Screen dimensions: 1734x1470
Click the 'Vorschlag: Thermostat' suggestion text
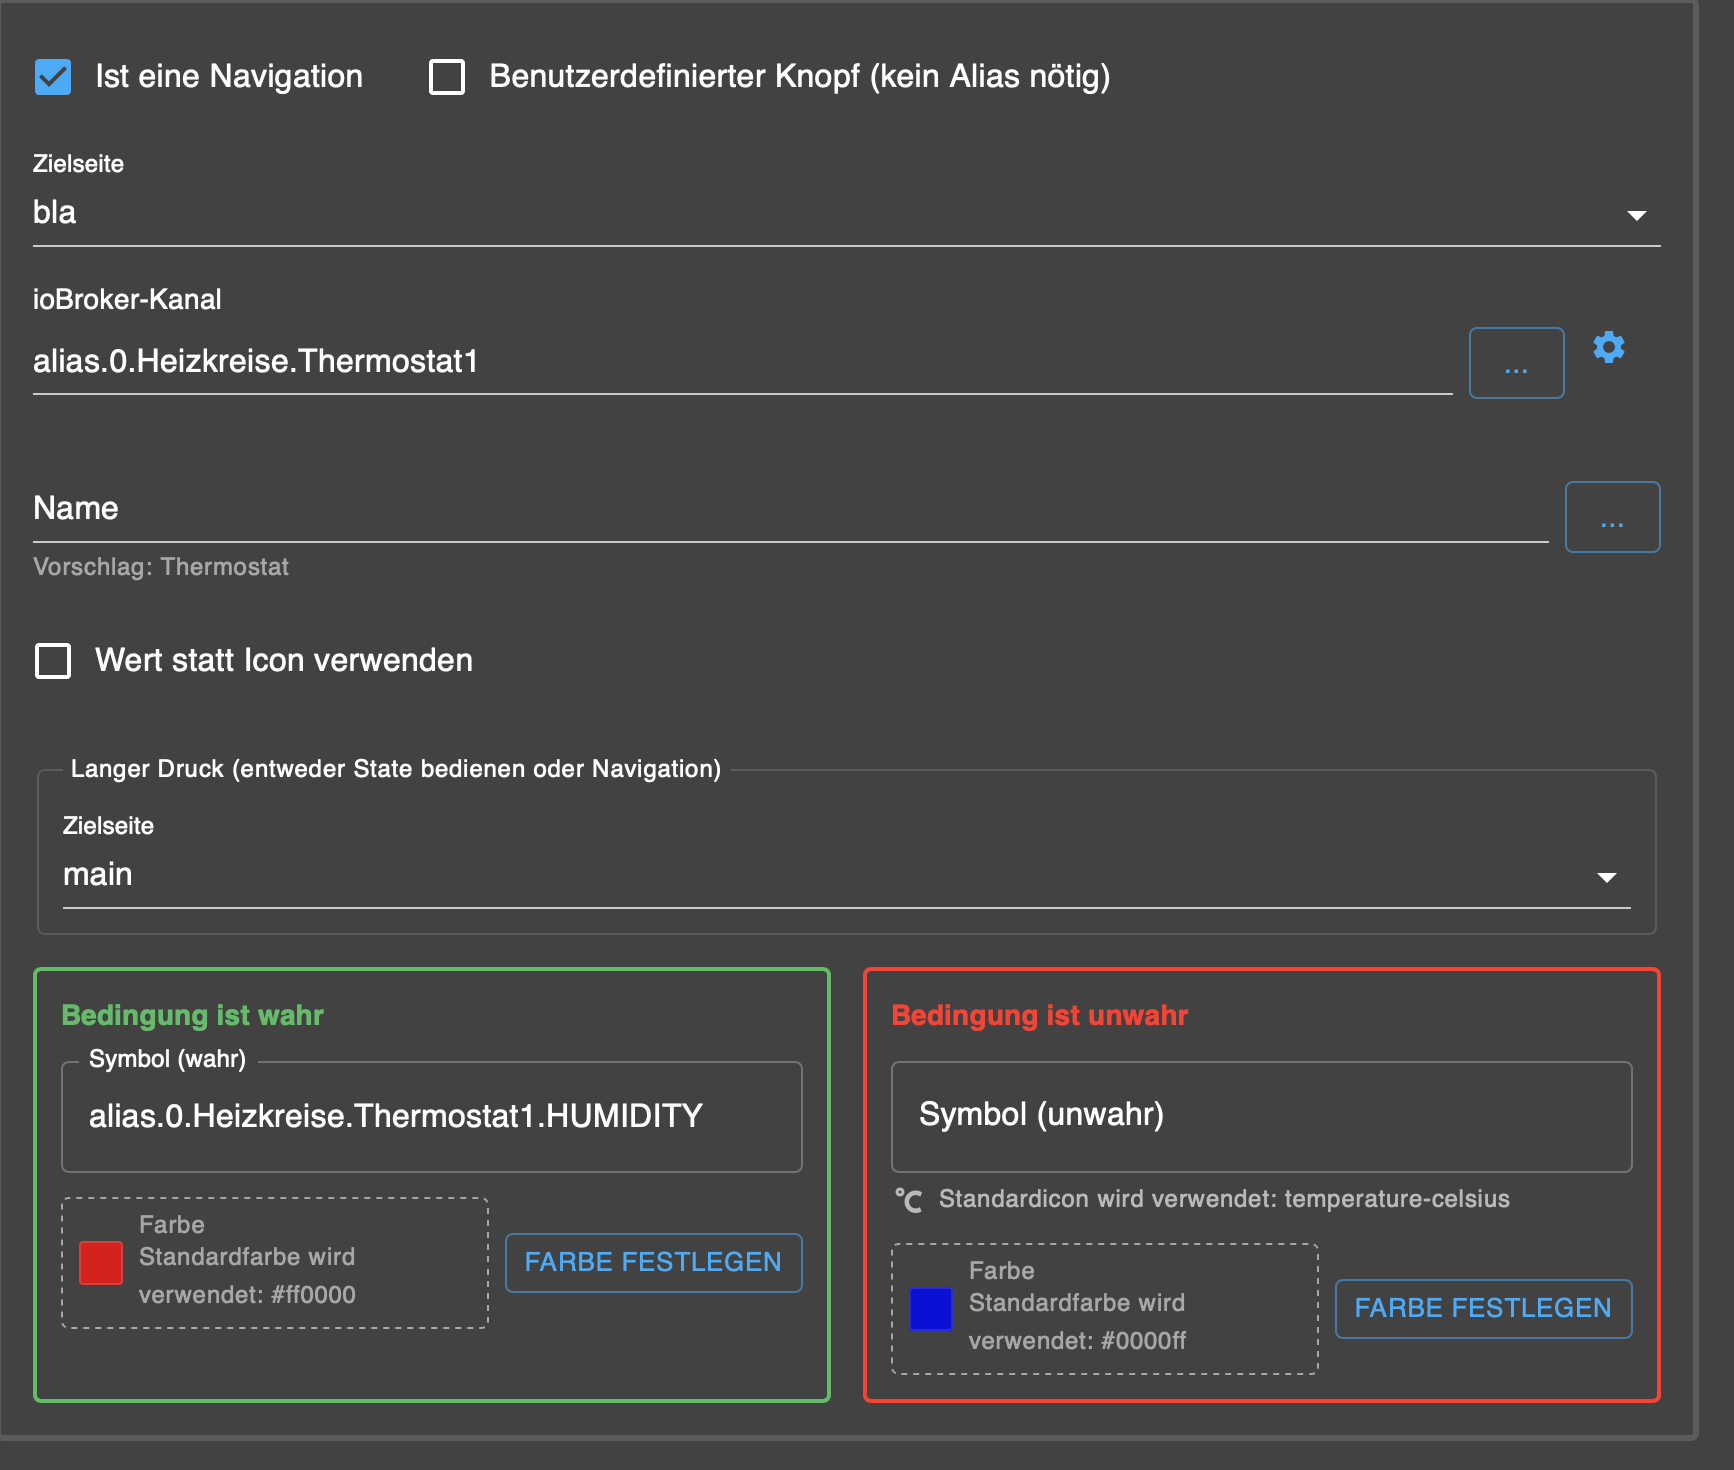pyautogui.click(x=160, y=566)
